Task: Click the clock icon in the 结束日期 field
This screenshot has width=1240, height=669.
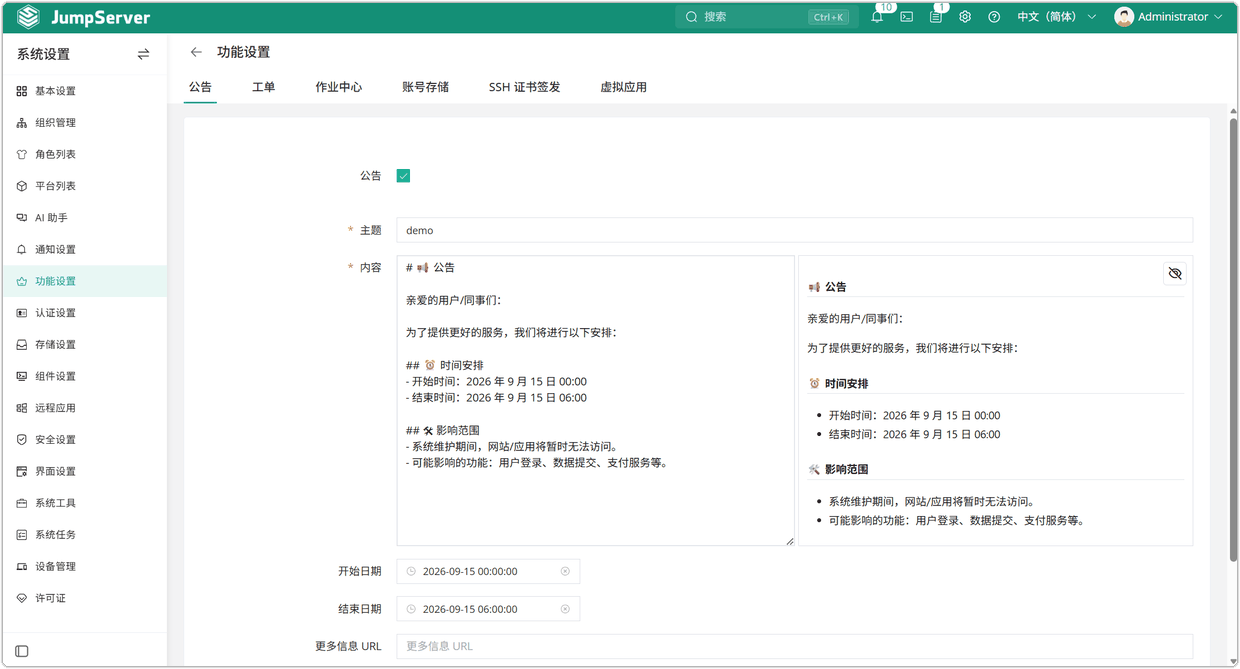Action: [411, 609]
